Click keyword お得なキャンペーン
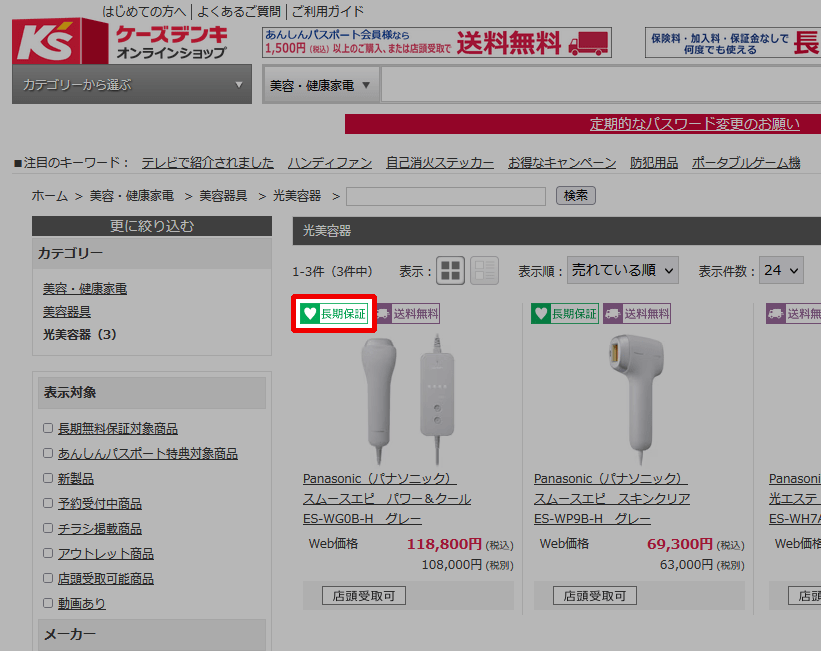 click(562, 163)
